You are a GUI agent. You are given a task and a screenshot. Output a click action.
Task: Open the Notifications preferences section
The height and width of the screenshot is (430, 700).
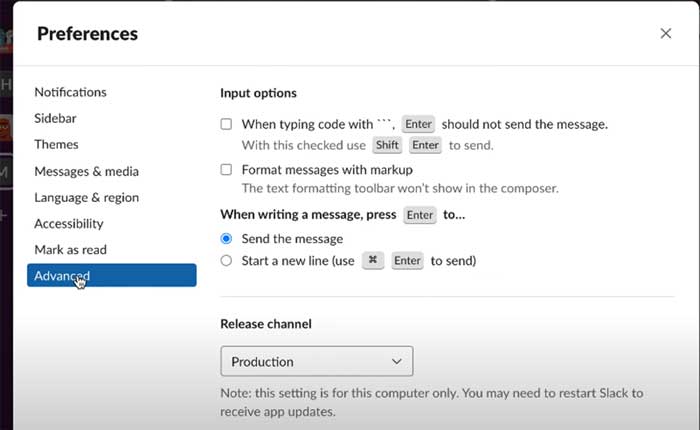point(71,92)
